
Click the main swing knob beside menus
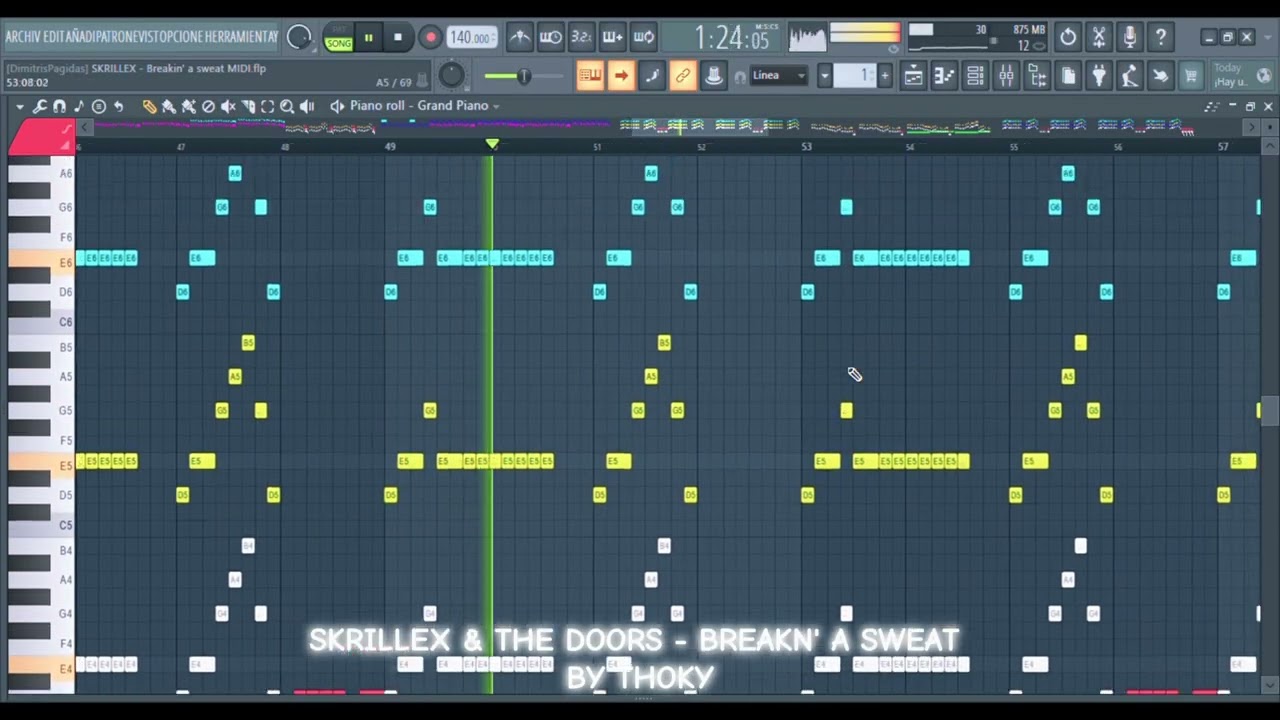point(298,38)
